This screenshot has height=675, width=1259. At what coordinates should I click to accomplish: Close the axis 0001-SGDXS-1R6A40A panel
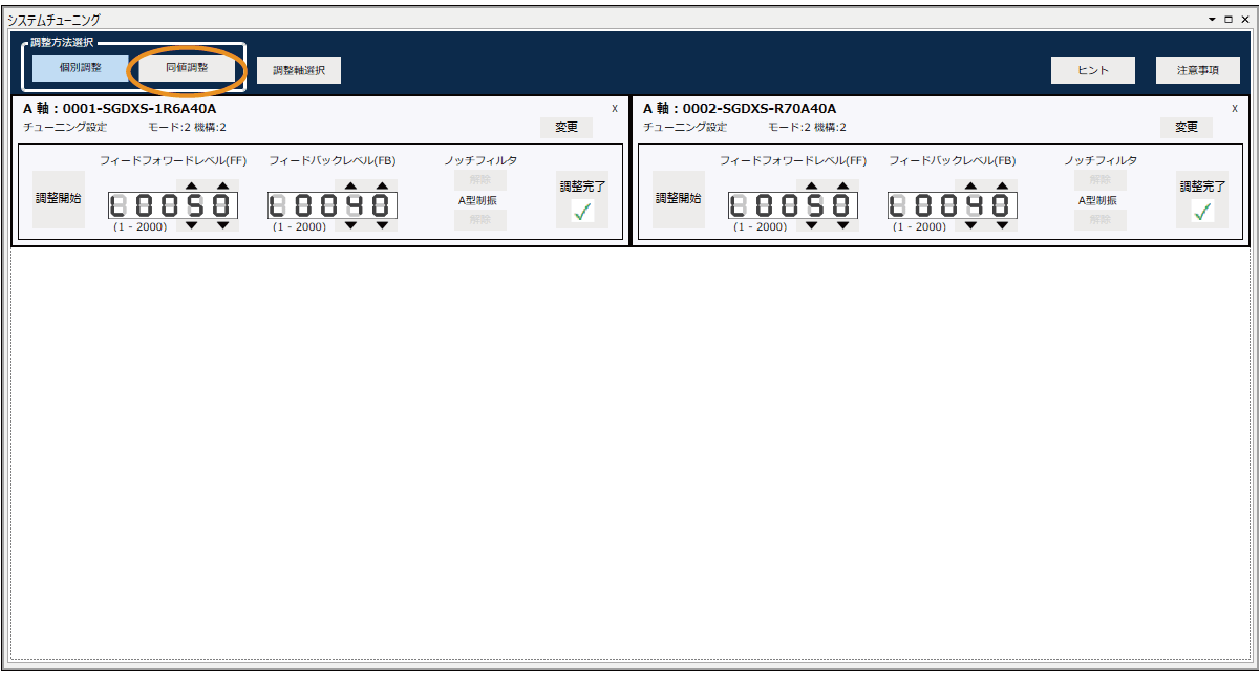(615, 108)
